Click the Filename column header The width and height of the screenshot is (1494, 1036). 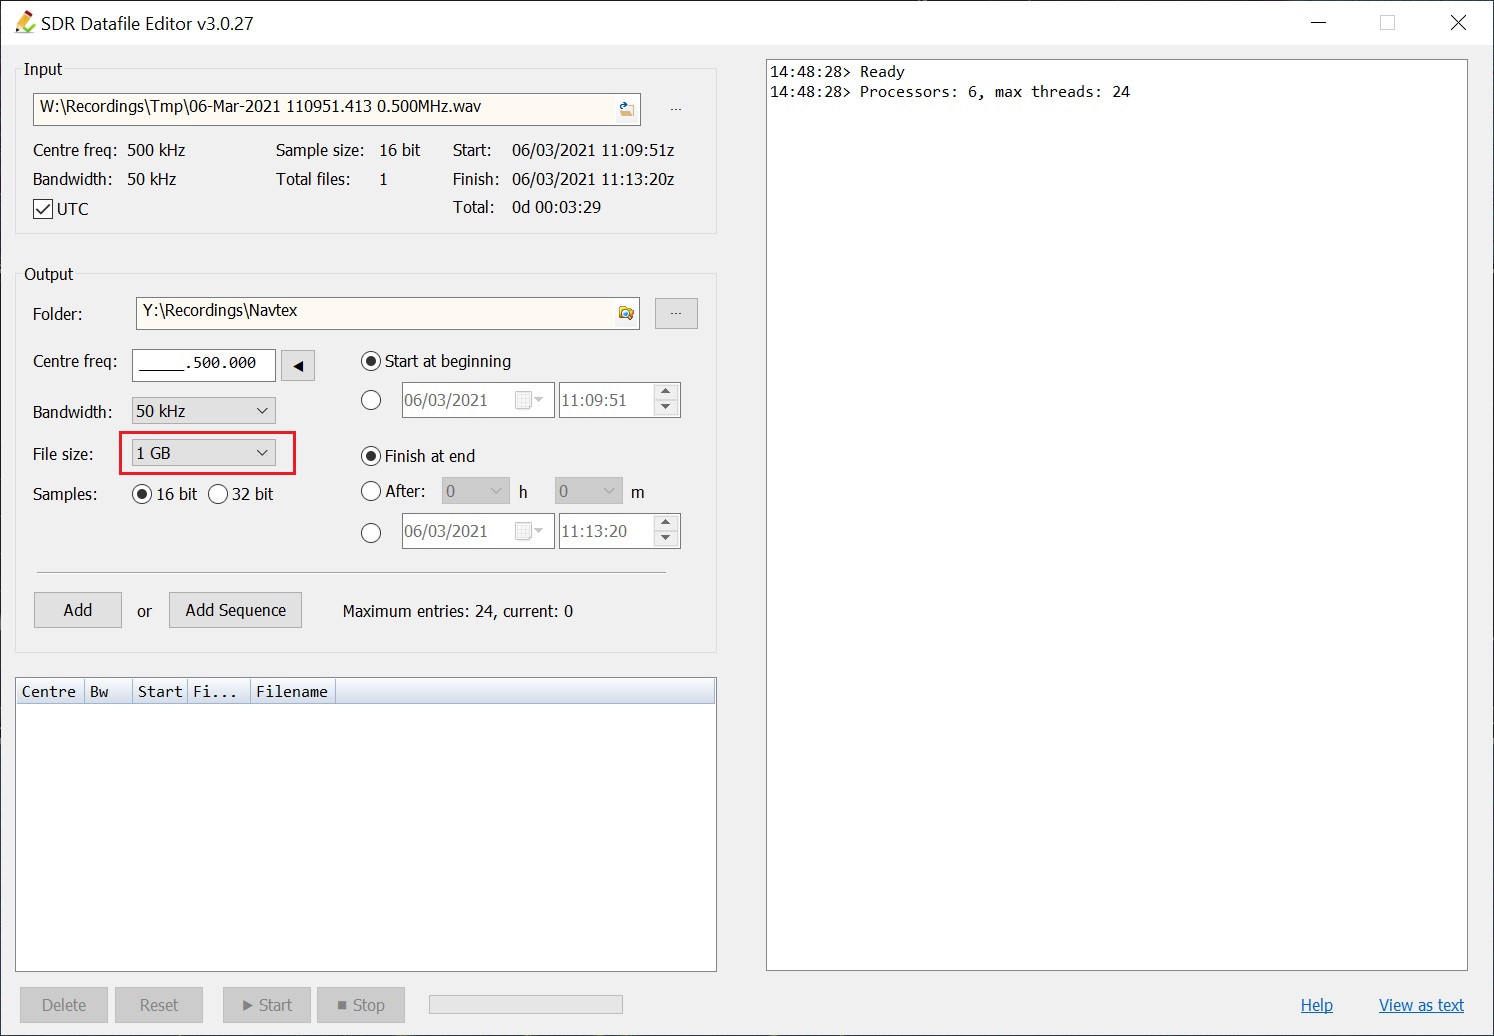(292, 691)
